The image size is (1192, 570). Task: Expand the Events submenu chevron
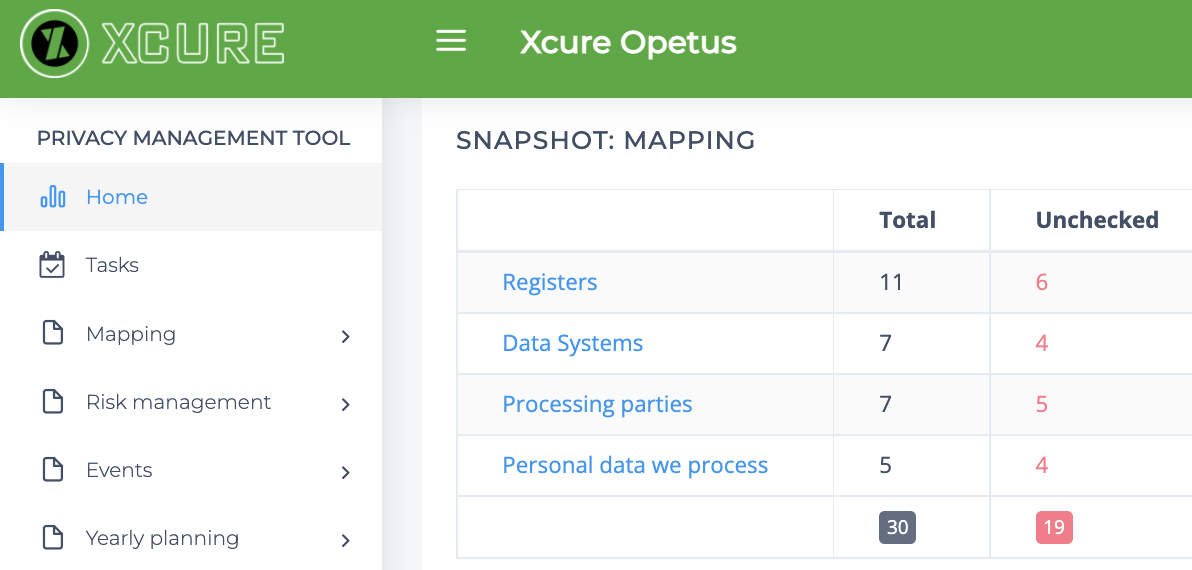(x=345, y=472)
